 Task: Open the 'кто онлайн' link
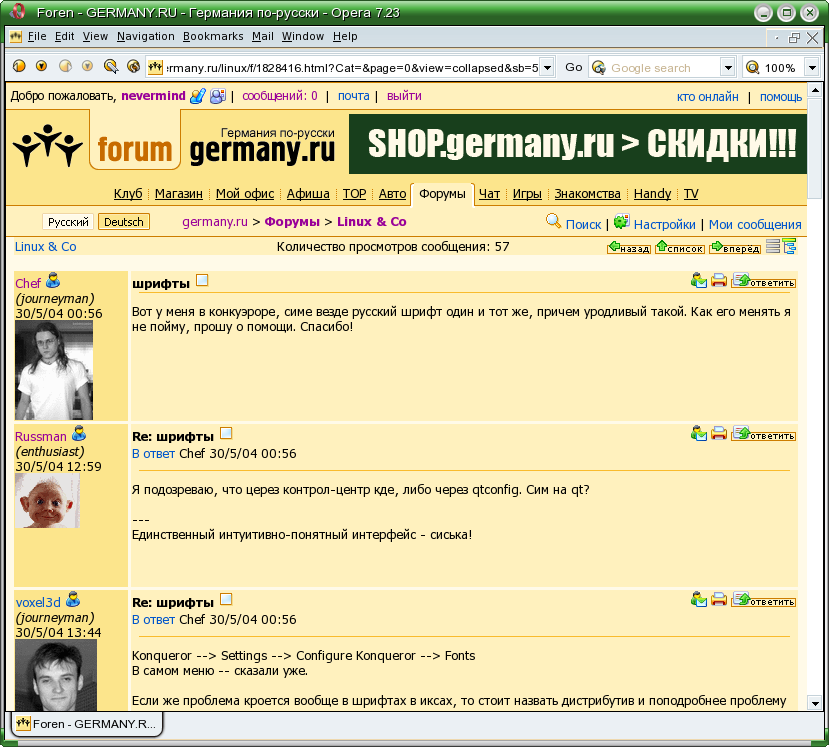point(707,97)
